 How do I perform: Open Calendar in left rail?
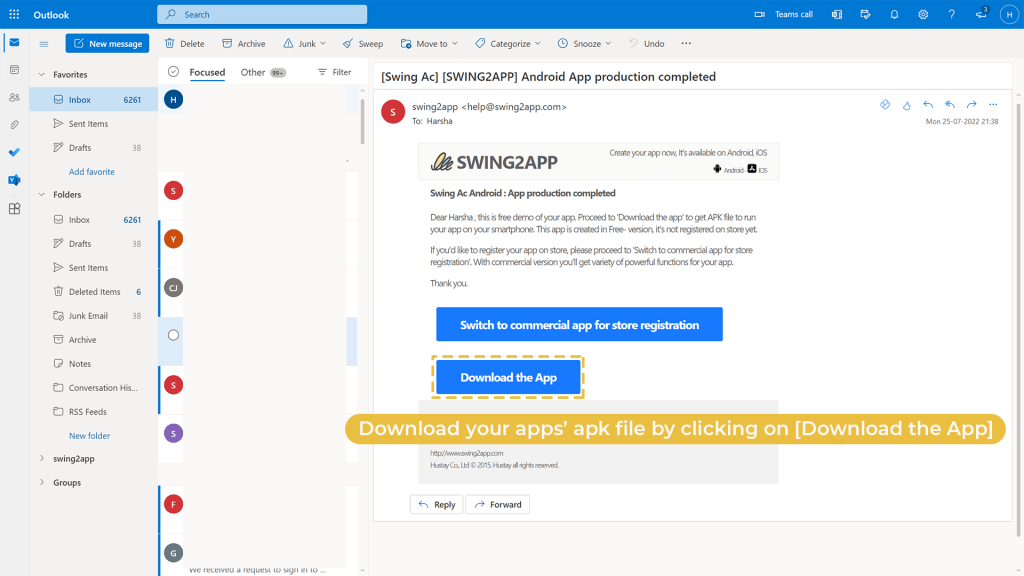pos(14,70)
